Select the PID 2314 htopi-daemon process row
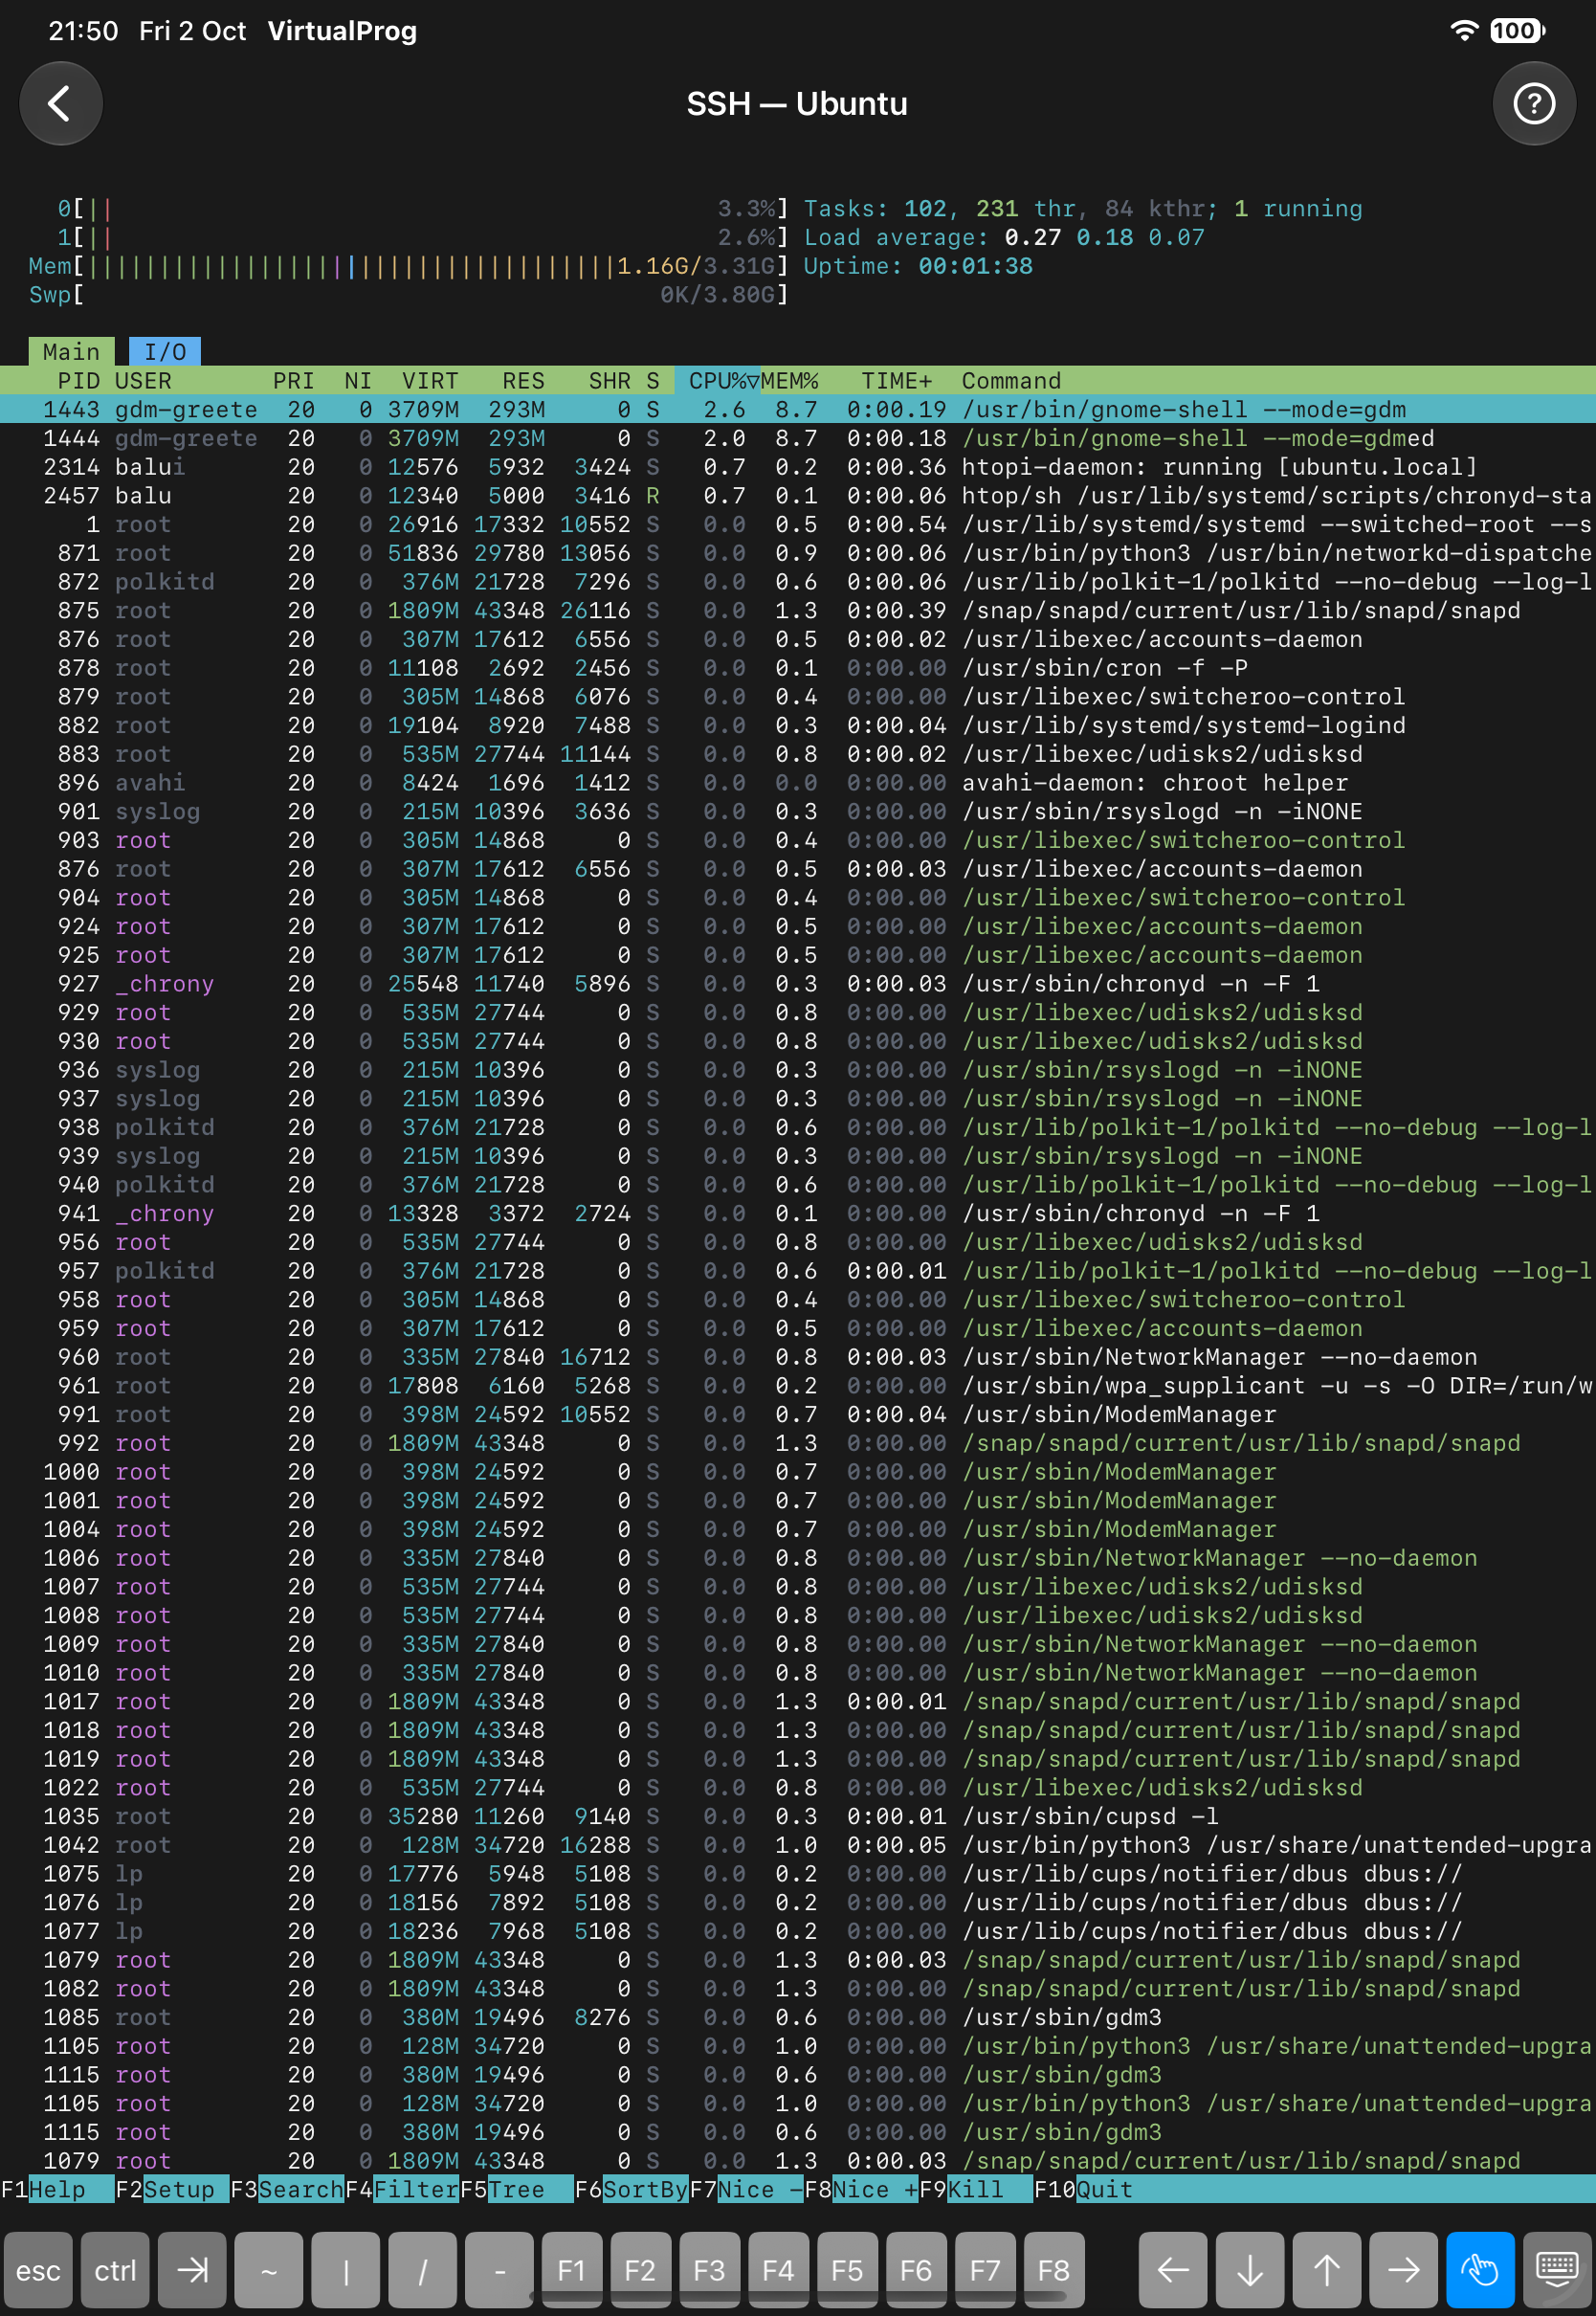This screenshot has height=2316, width=1596. (x=798, y=467)
